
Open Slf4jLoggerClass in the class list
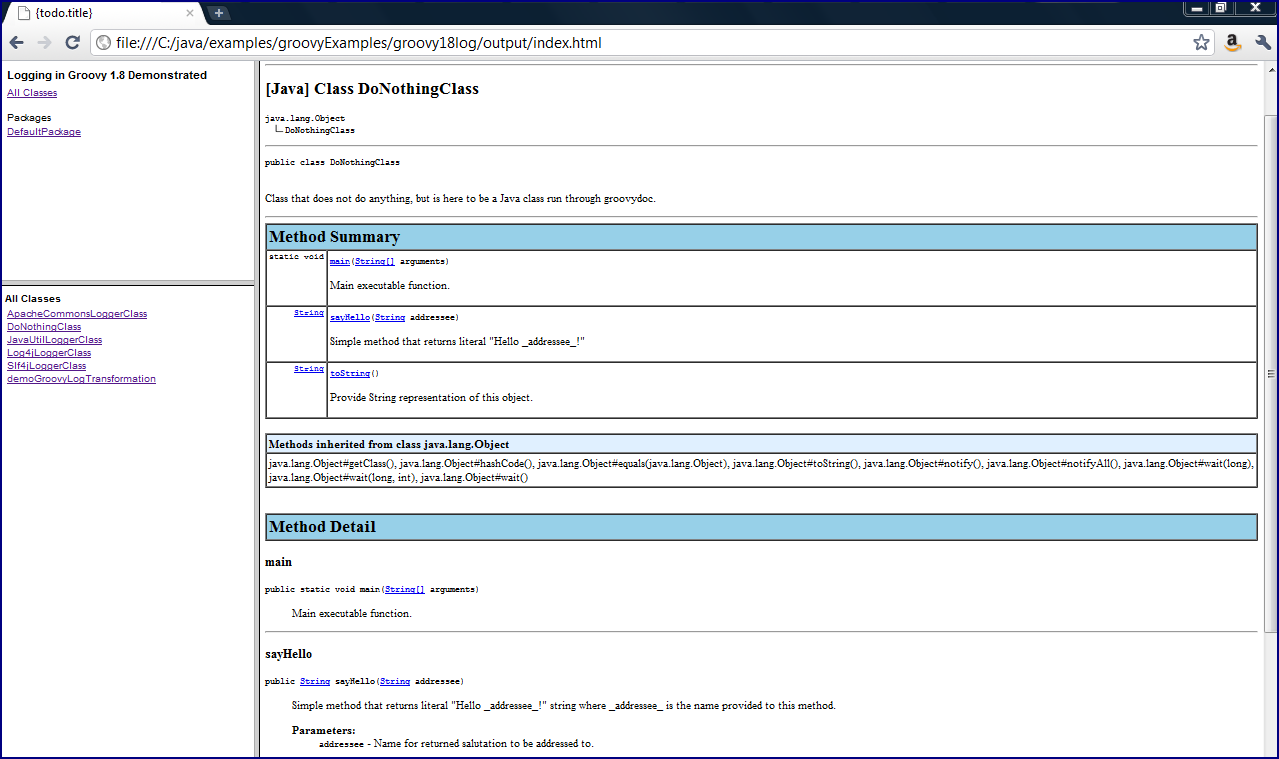click(47, 366)
